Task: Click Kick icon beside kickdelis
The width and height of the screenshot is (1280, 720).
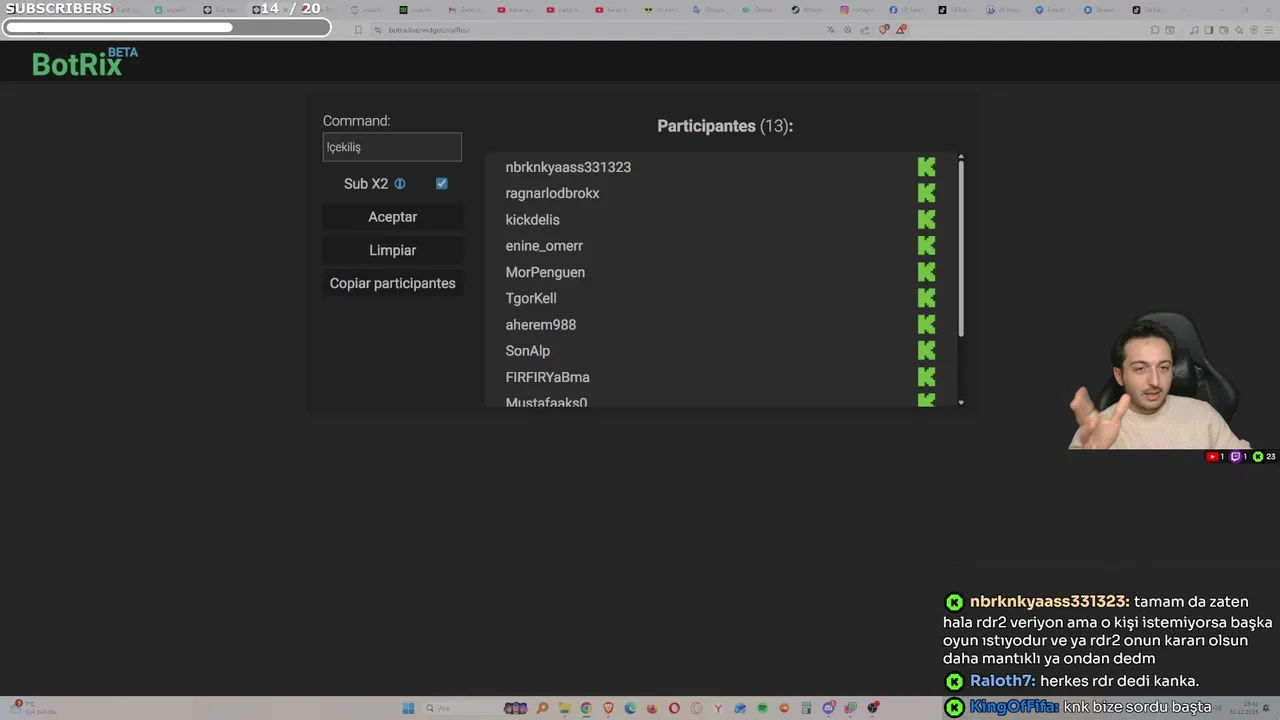Action: click(927, 219)
